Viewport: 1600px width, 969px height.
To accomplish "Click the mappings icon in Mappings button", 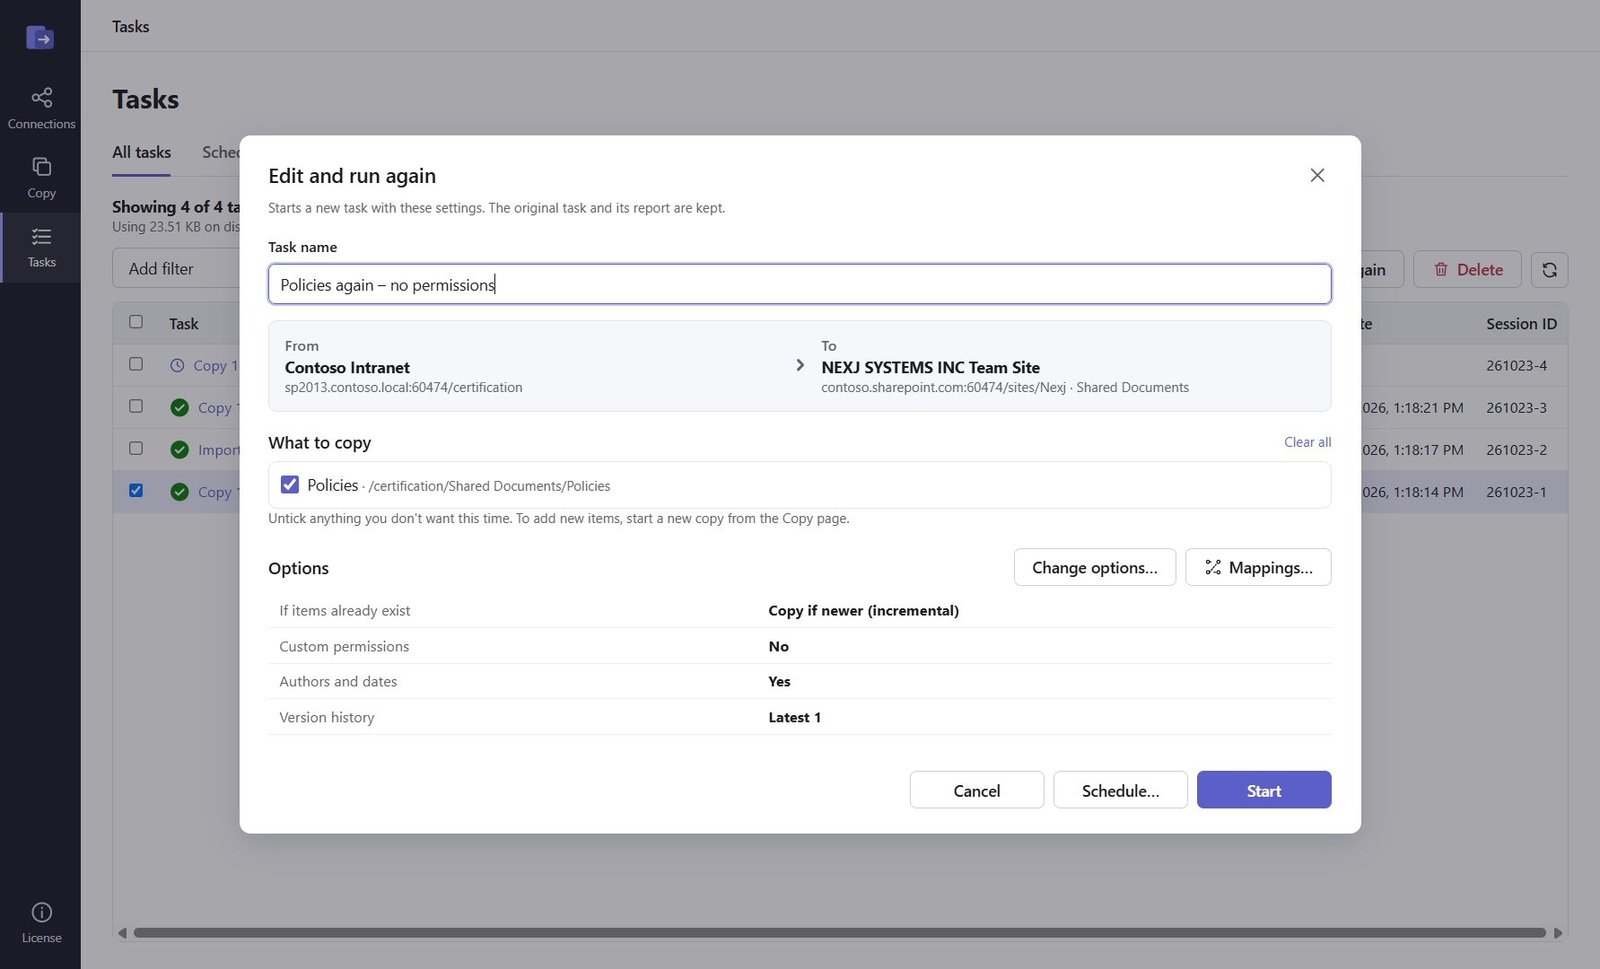I will [1213, 568].
